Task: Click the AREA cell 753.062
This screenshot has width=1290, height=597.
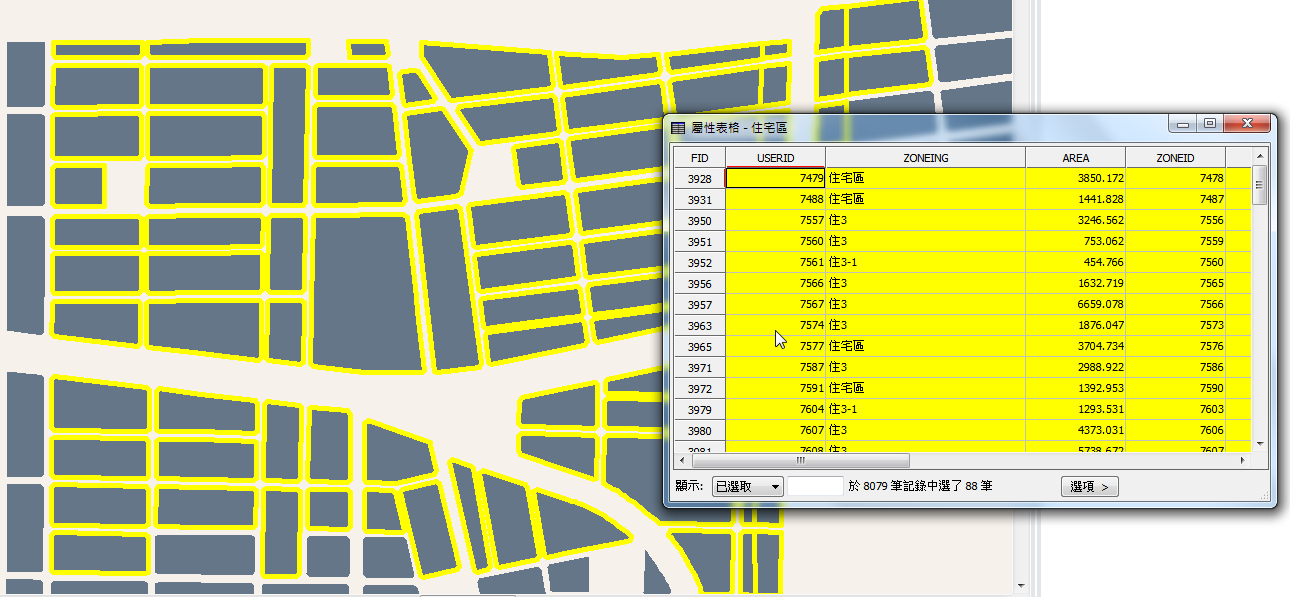Action: point(1076,241)
